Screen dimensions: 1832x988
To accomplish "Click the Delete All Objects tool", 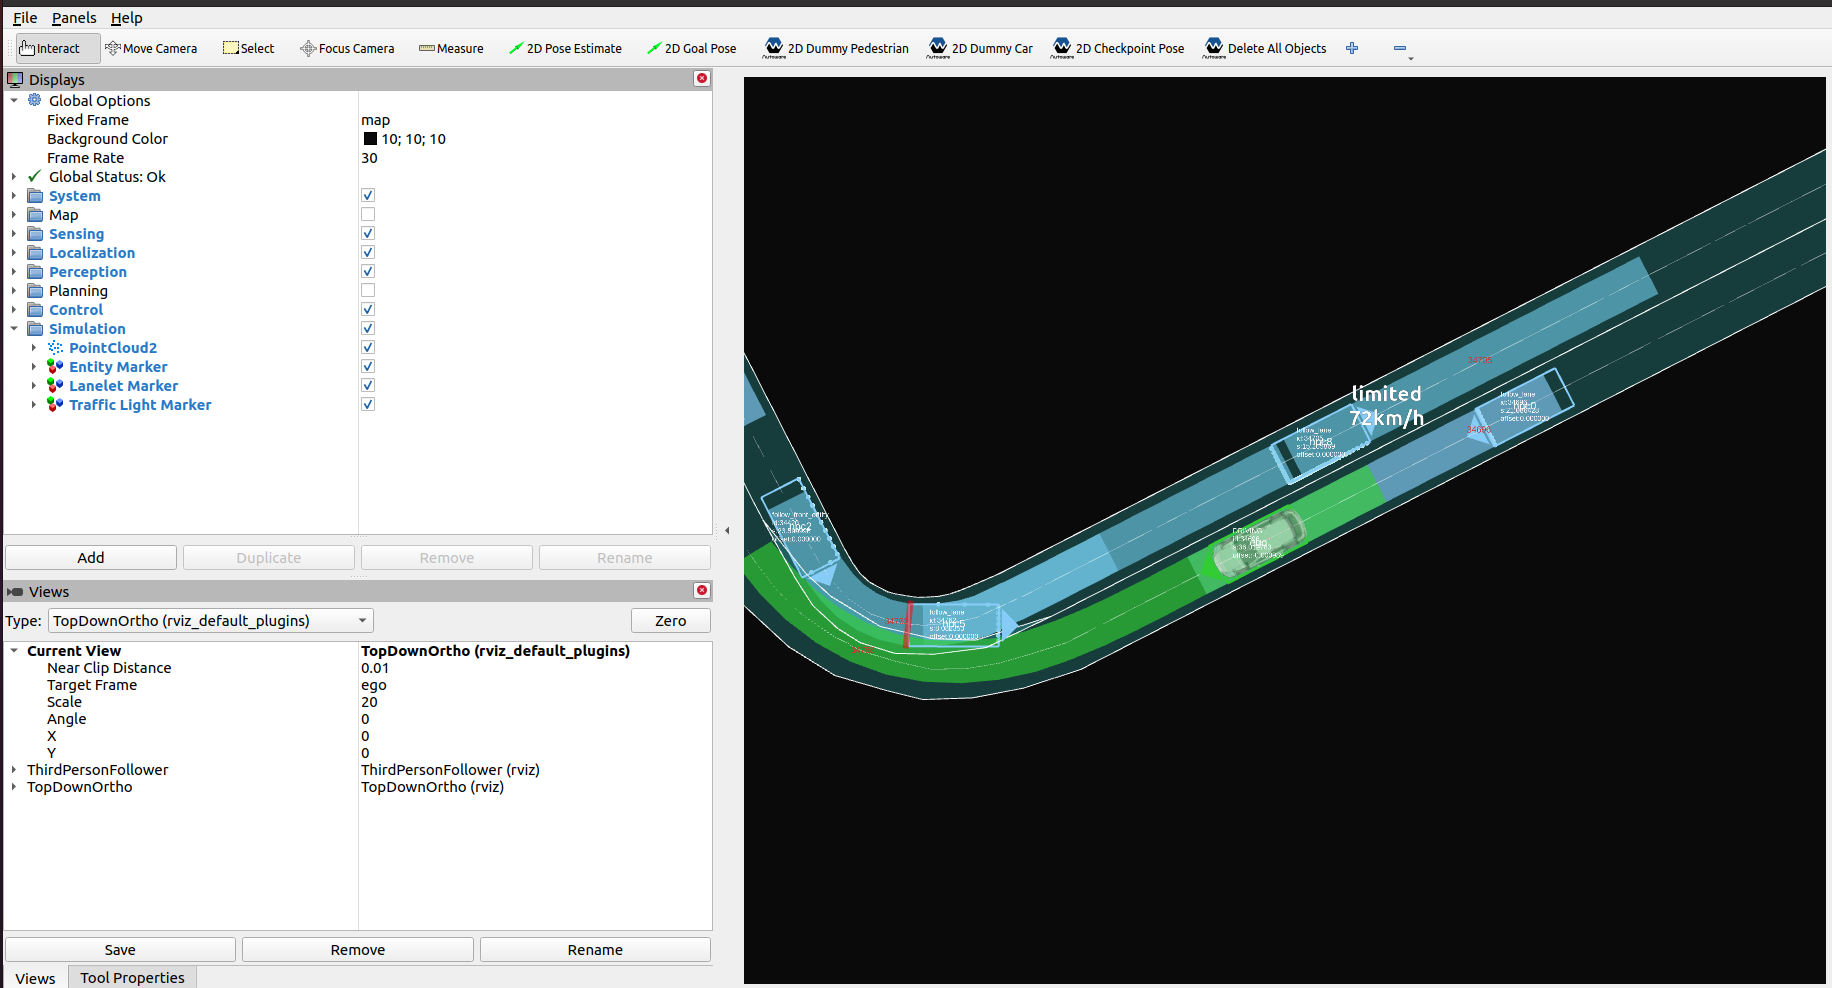I will tap(1266, 48).
